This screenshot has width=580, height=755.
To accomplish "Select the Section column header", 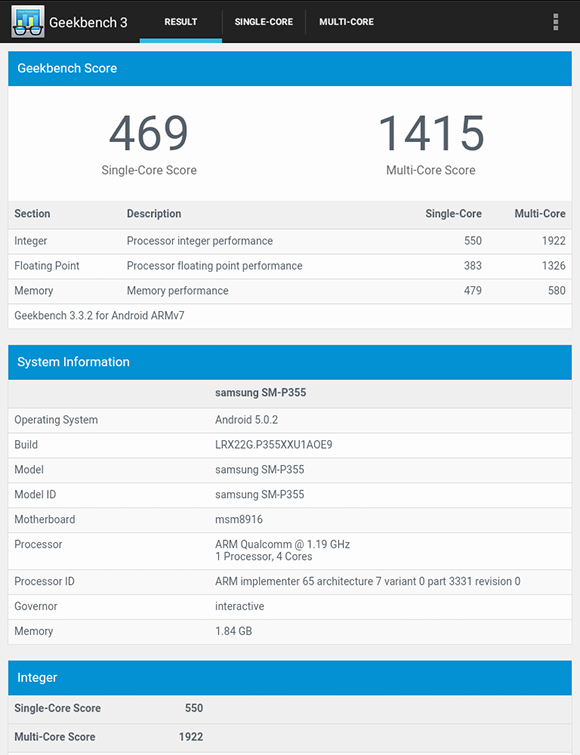I will (x=32, y=213).
